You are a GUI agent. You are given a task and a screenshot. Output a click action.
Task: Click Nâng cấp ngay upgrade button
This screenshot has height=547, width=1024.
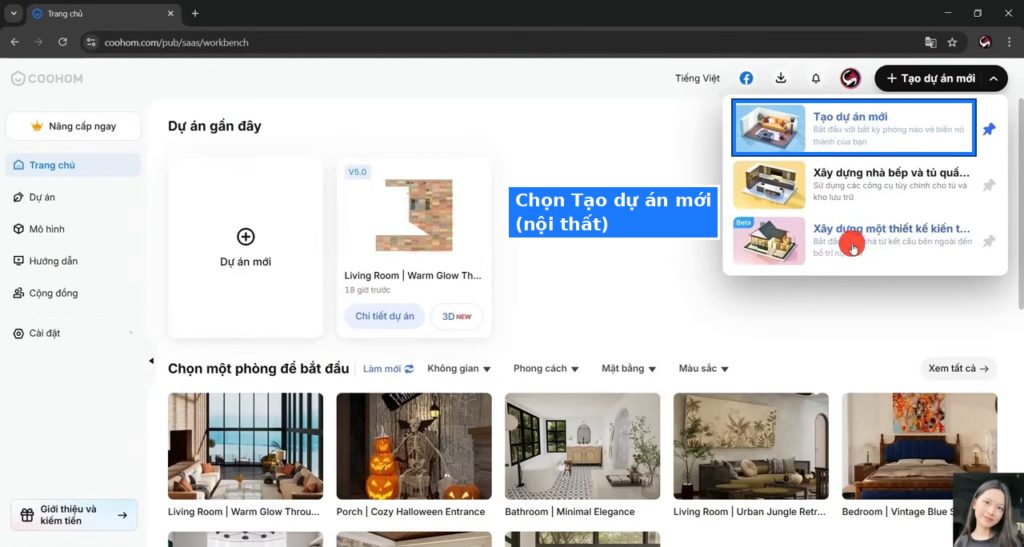pos(73,126)
